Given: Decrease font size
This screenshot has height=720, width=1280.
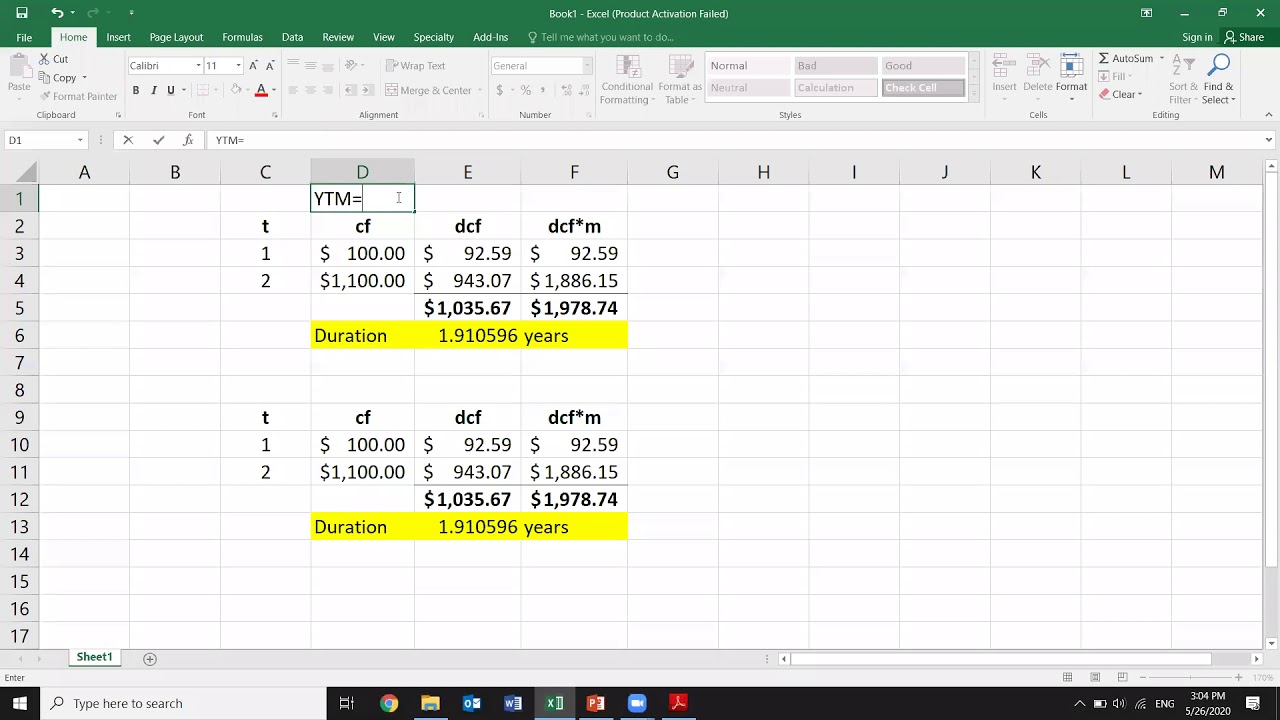Looking at the screenshot, I should tap(270, 65).
